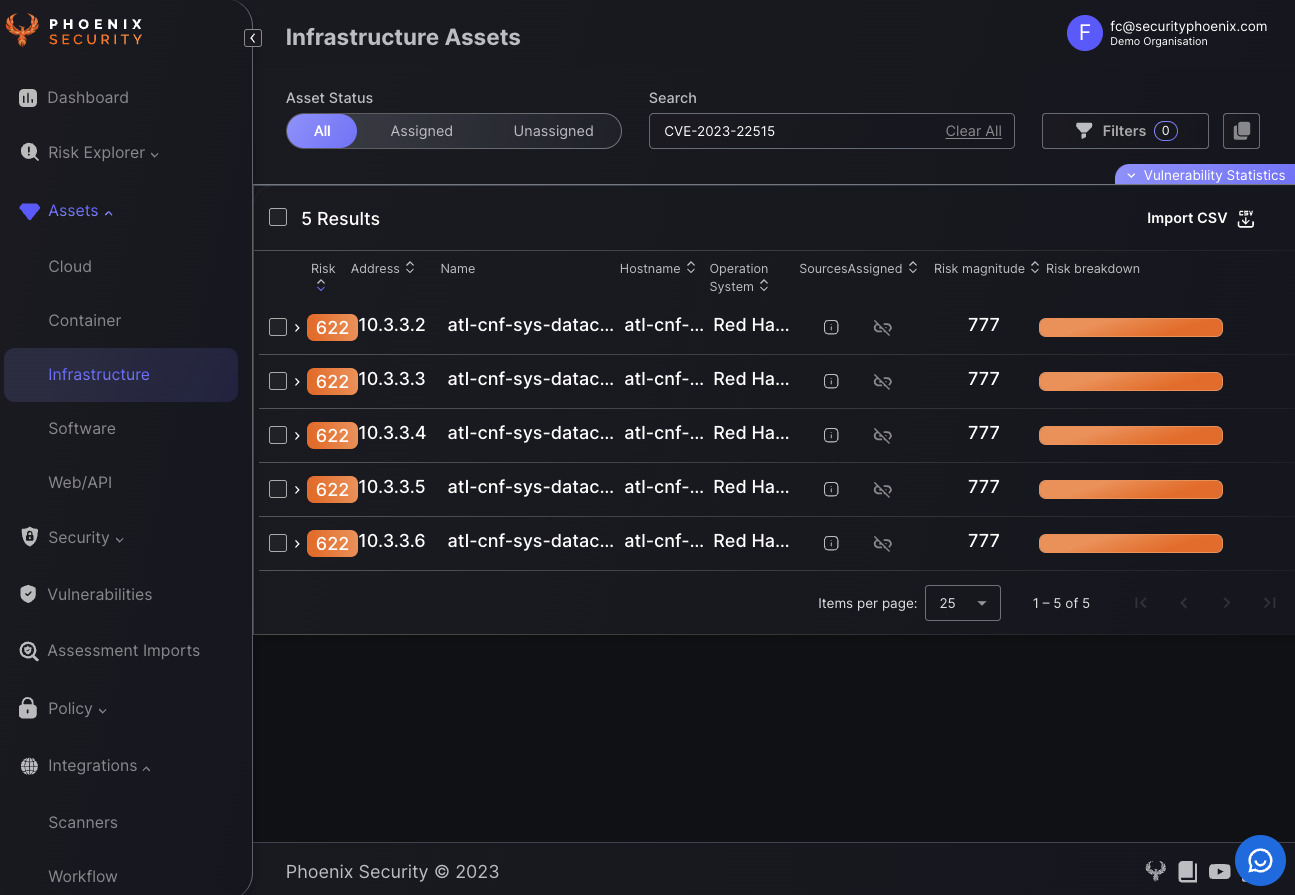Open the chat support bubble
Viewport: 1295px width, 895px height.
1260,860
